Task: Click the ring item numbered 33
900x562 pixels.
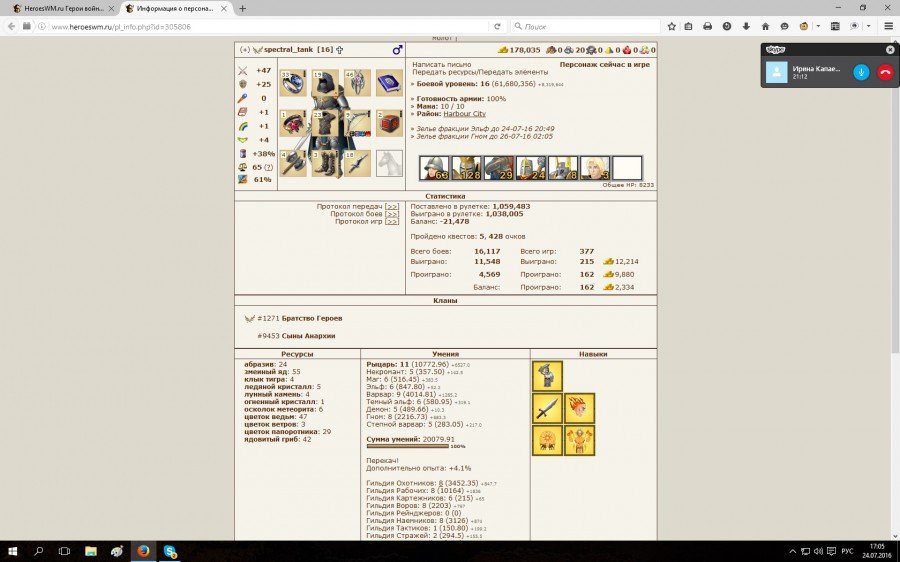Action: click(293, 83)
